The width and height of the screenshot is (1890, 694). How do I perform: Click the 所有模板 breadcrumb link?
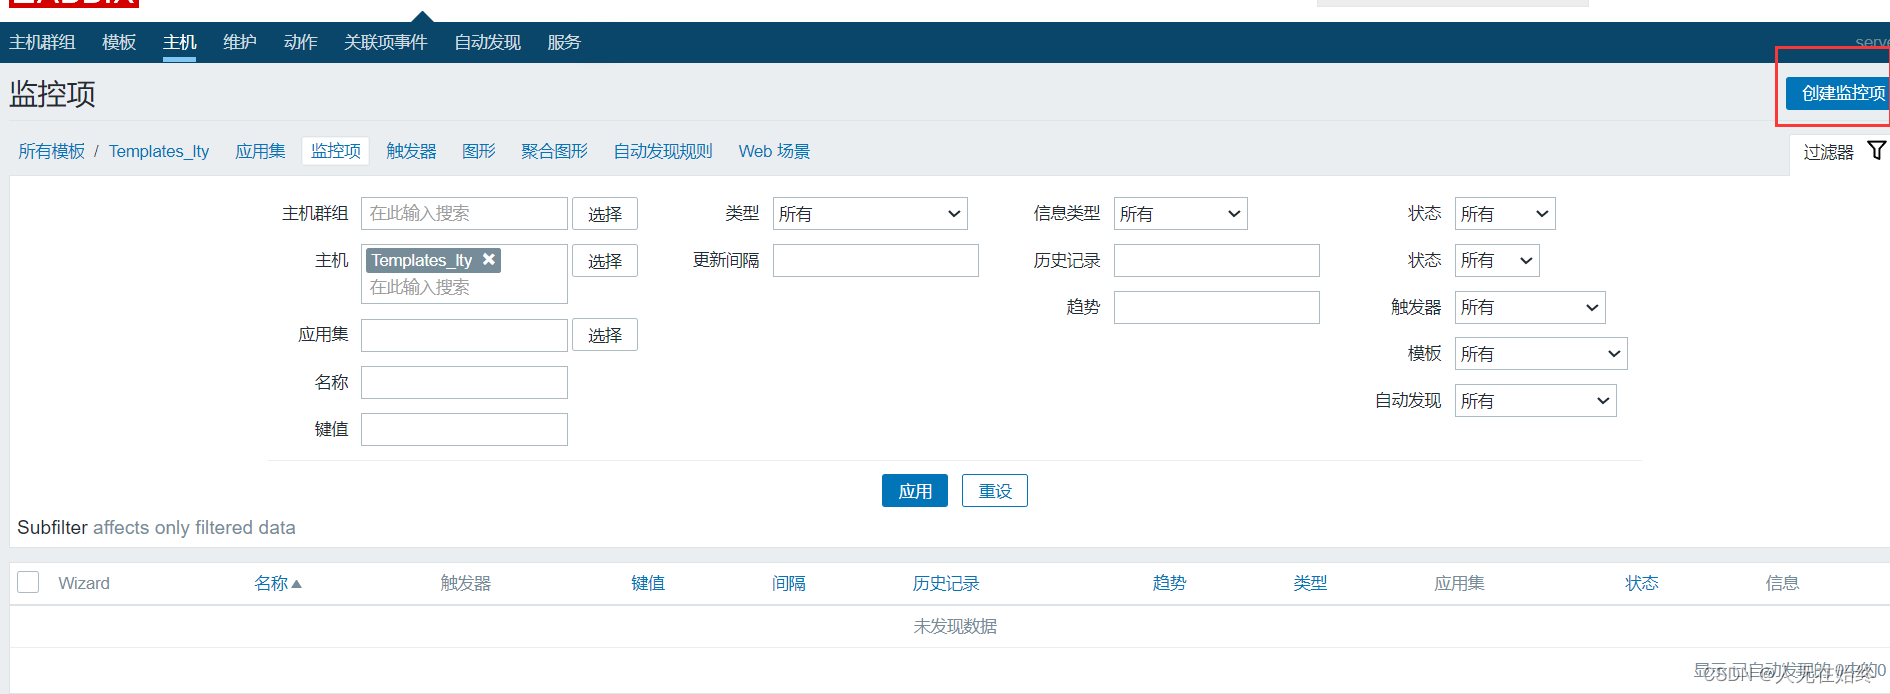(x=51, y=151)
